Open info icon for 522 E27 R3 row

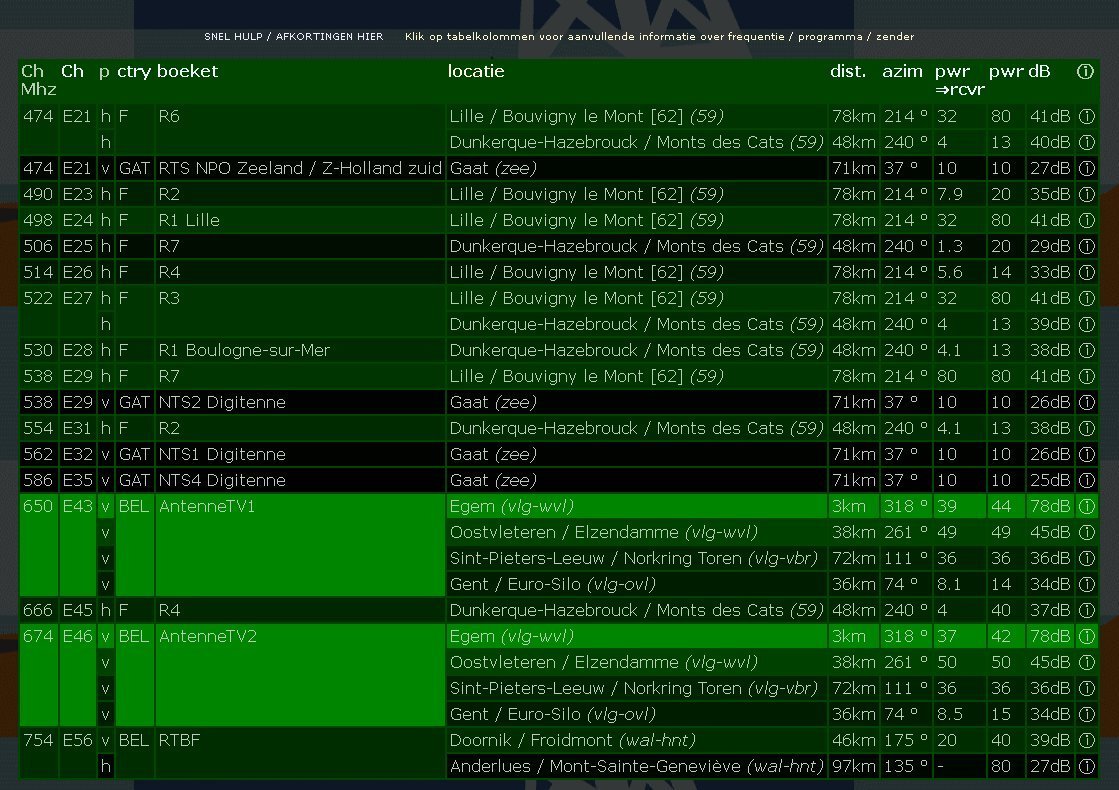click(1086, 298)
